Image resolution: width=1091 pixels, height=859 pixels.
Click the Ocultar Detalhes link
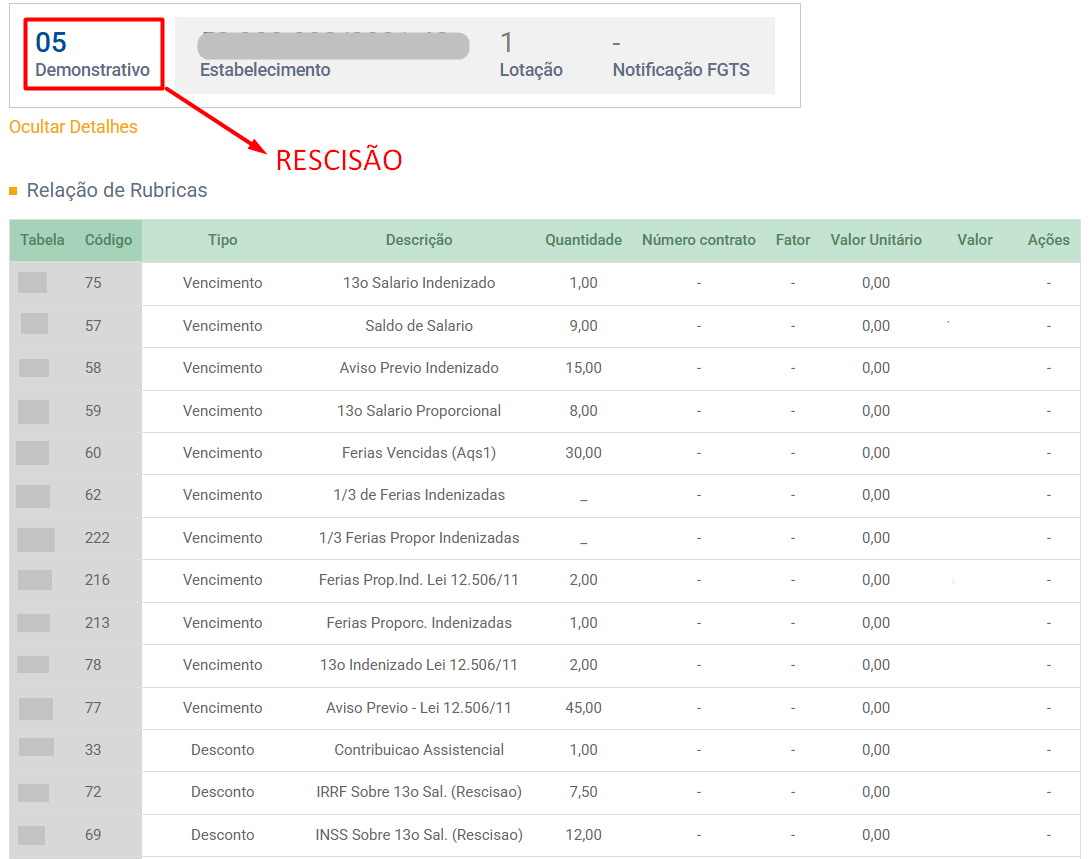73,127
